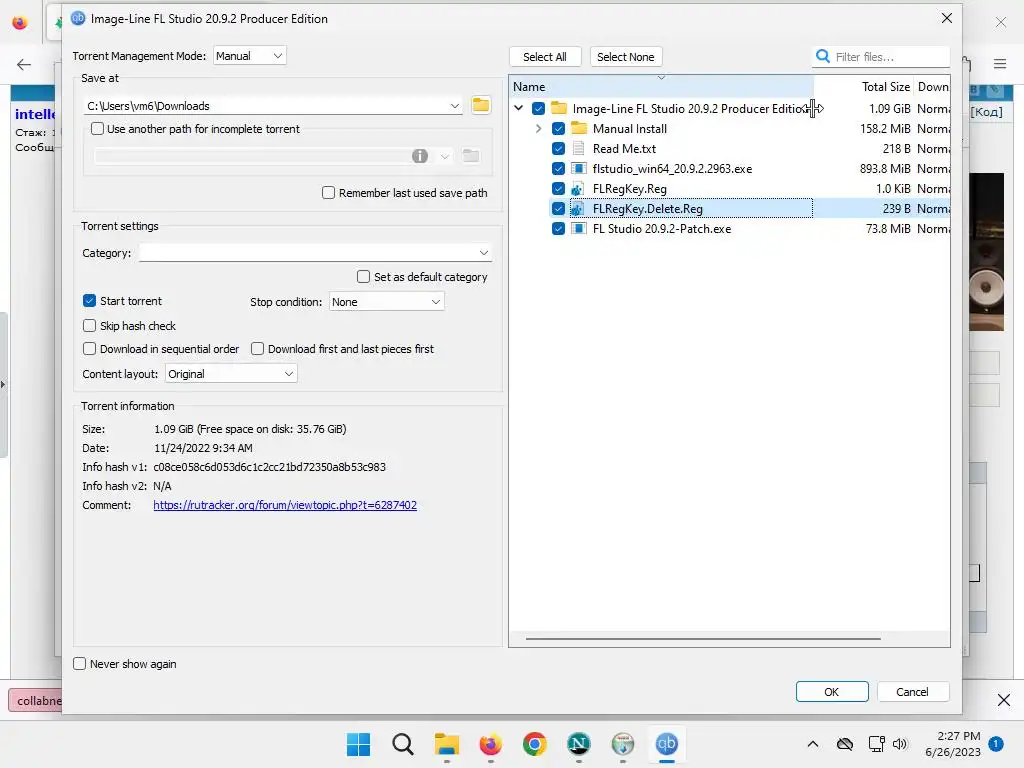Open Windows taskbar search
The image size is (1024, 768).
(x=402, y=744)
